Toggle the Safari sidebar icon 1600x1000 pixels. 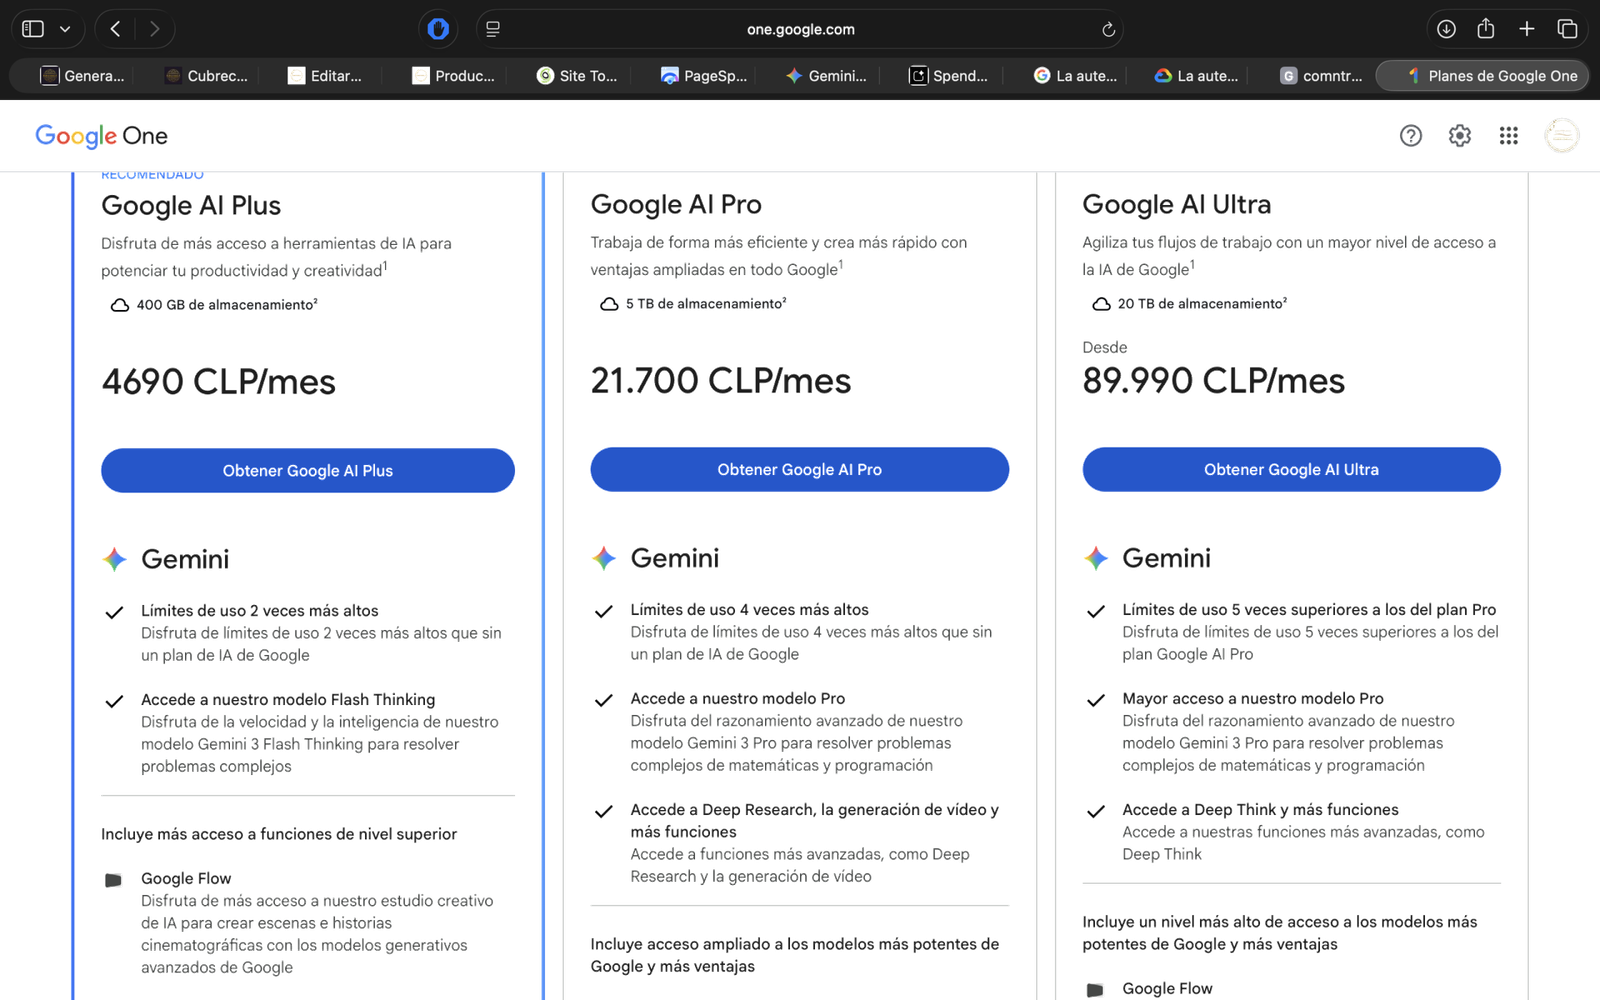pyautogui.click(x=33, y=29)
